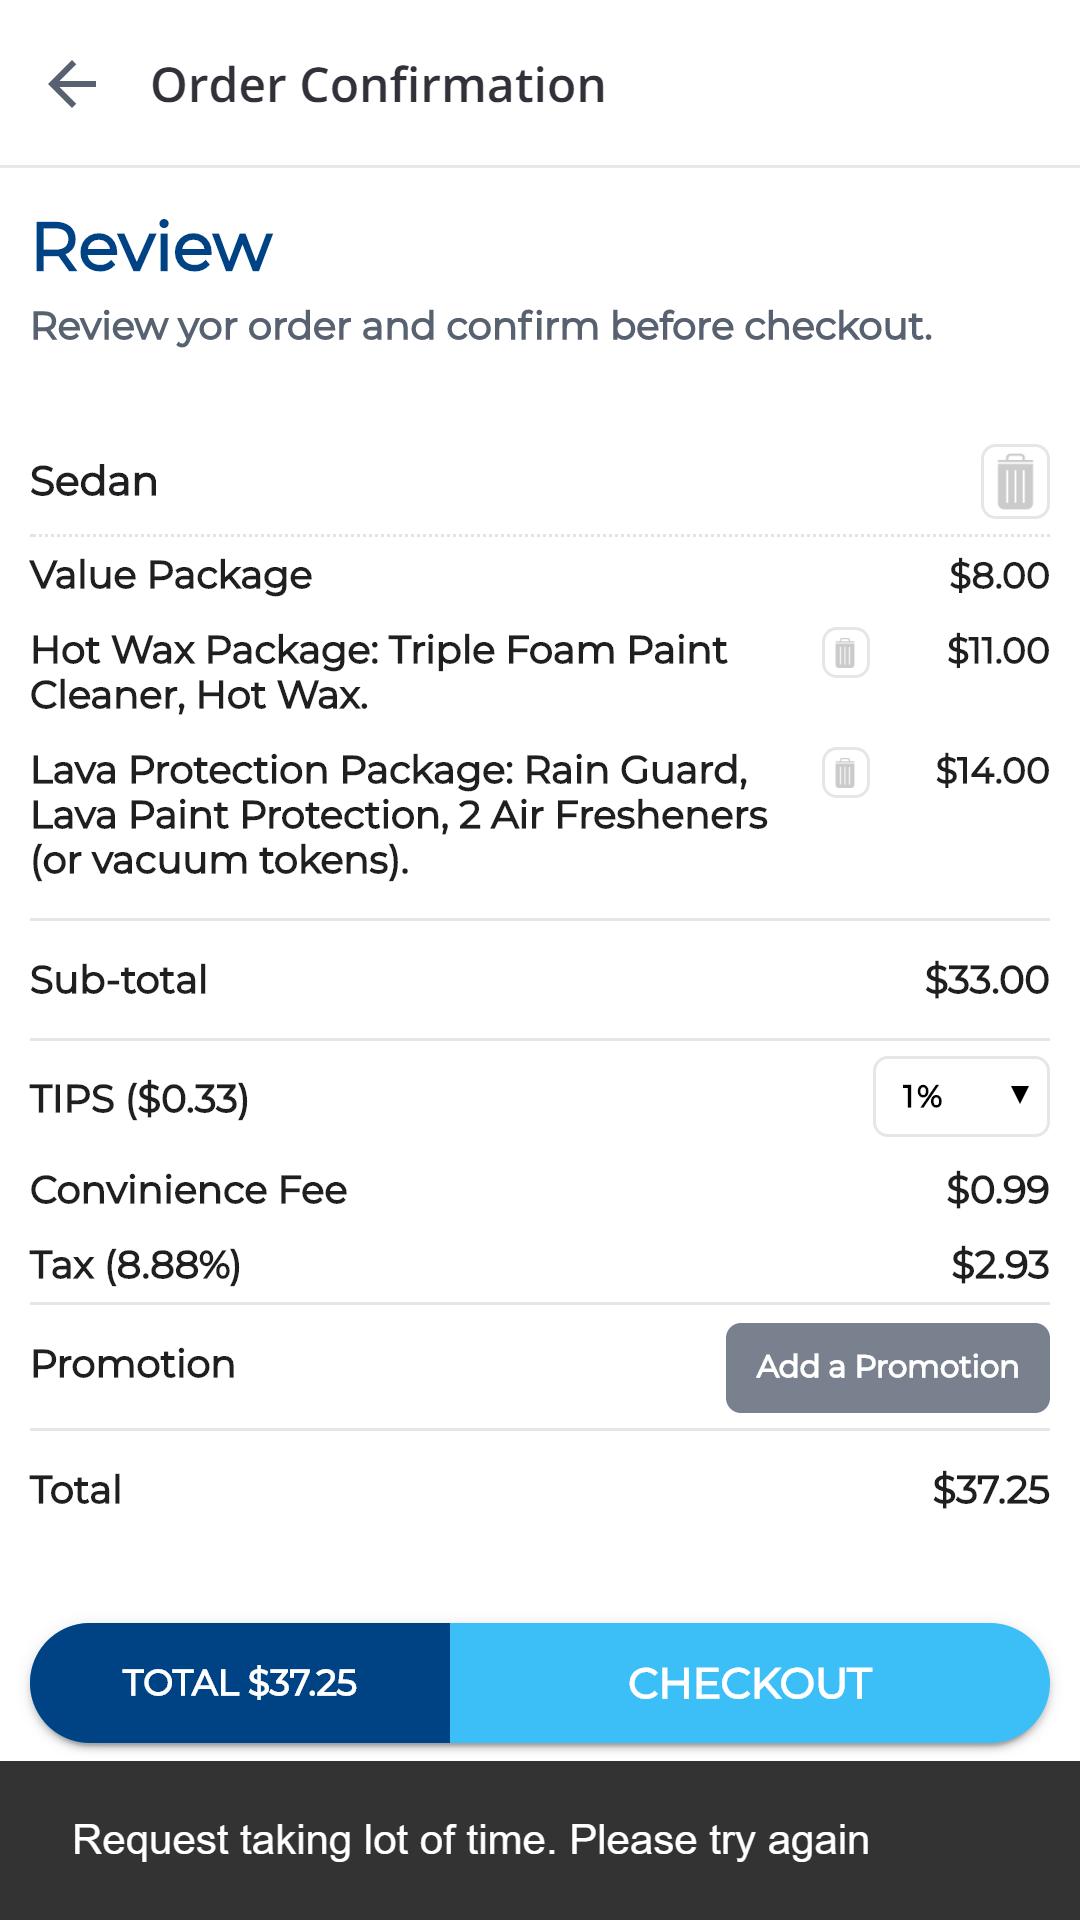1080x1920 pixels.
Task: Tap the Promotion label
Action: pos(133,1364)
